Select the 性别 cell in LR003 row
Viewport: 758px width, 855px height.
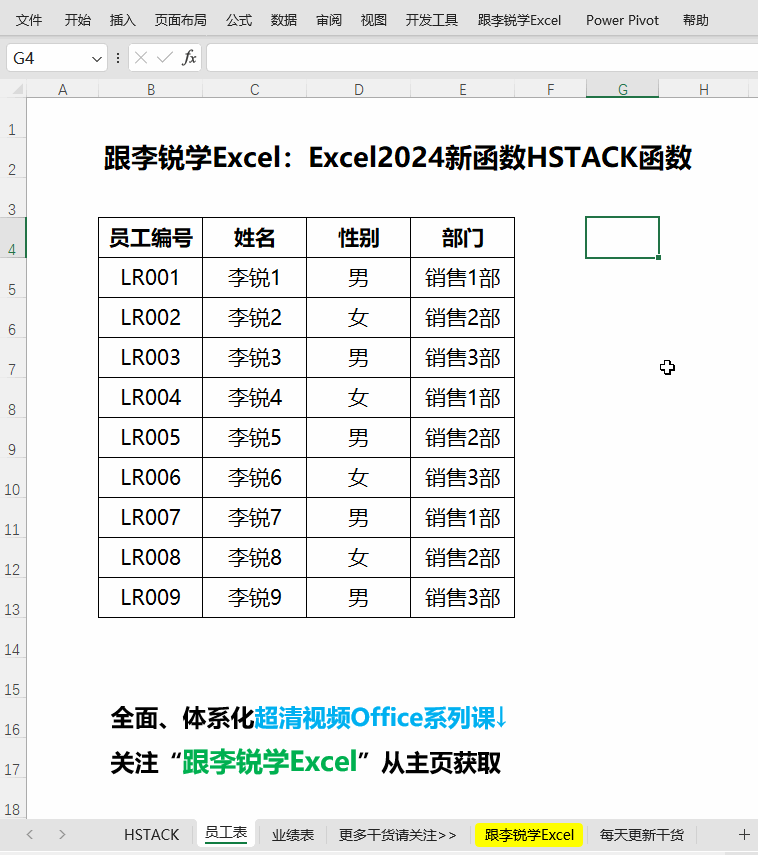(358, 358)
